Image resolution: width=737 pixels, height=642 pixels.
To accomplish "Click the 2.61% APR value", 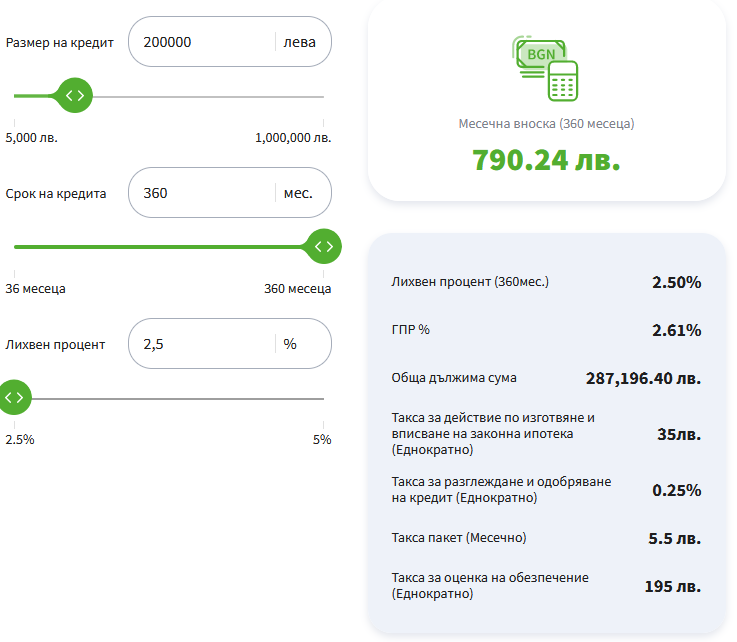I will tap(676, 330).
